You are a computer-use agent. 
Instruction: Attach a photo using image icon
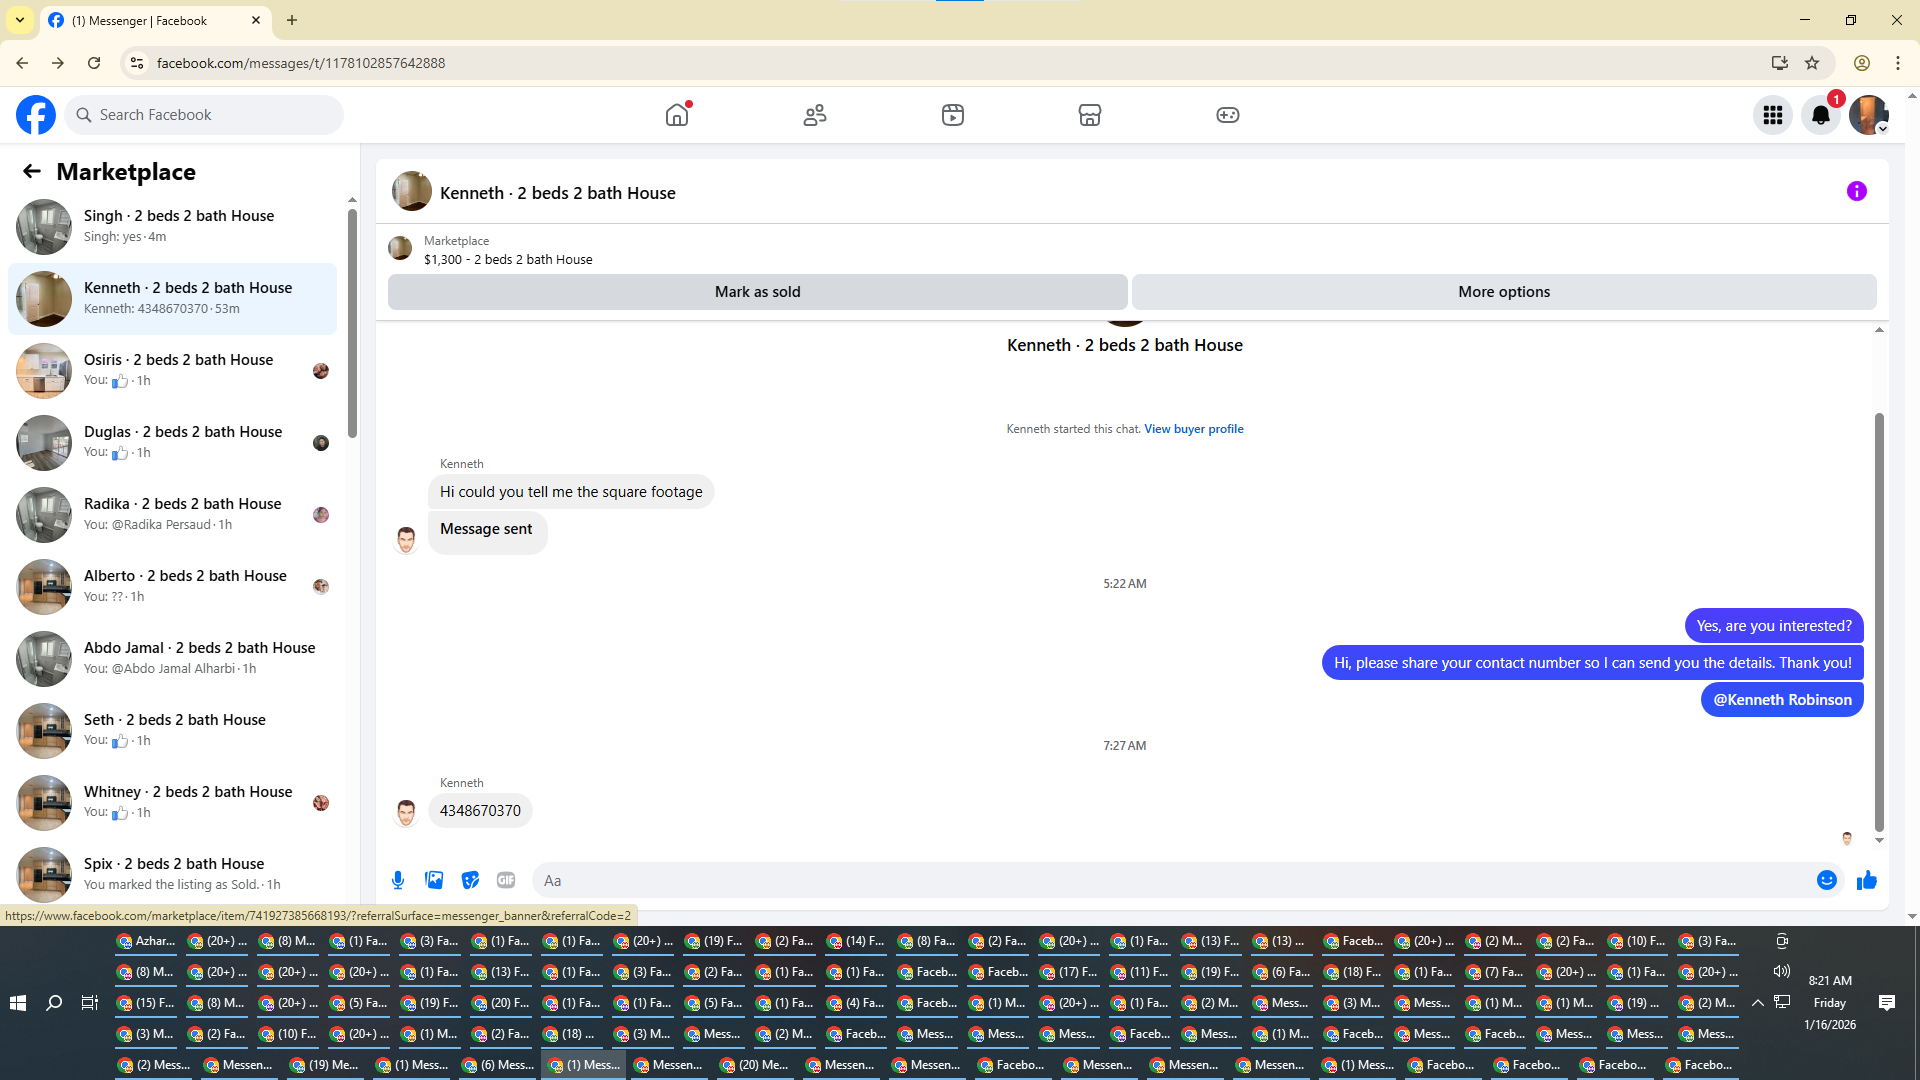point(434,880)
